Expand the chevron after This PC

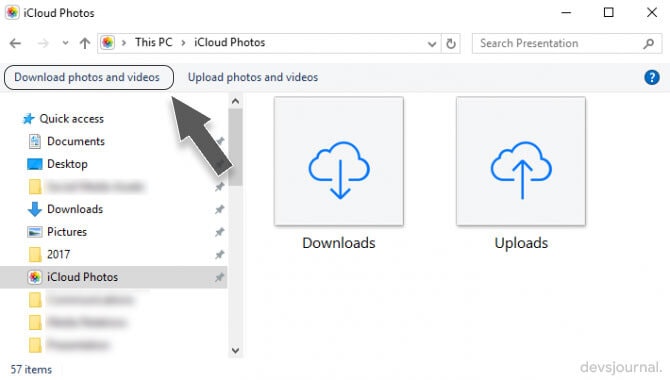pyautogui.click(x=183, y=43)
